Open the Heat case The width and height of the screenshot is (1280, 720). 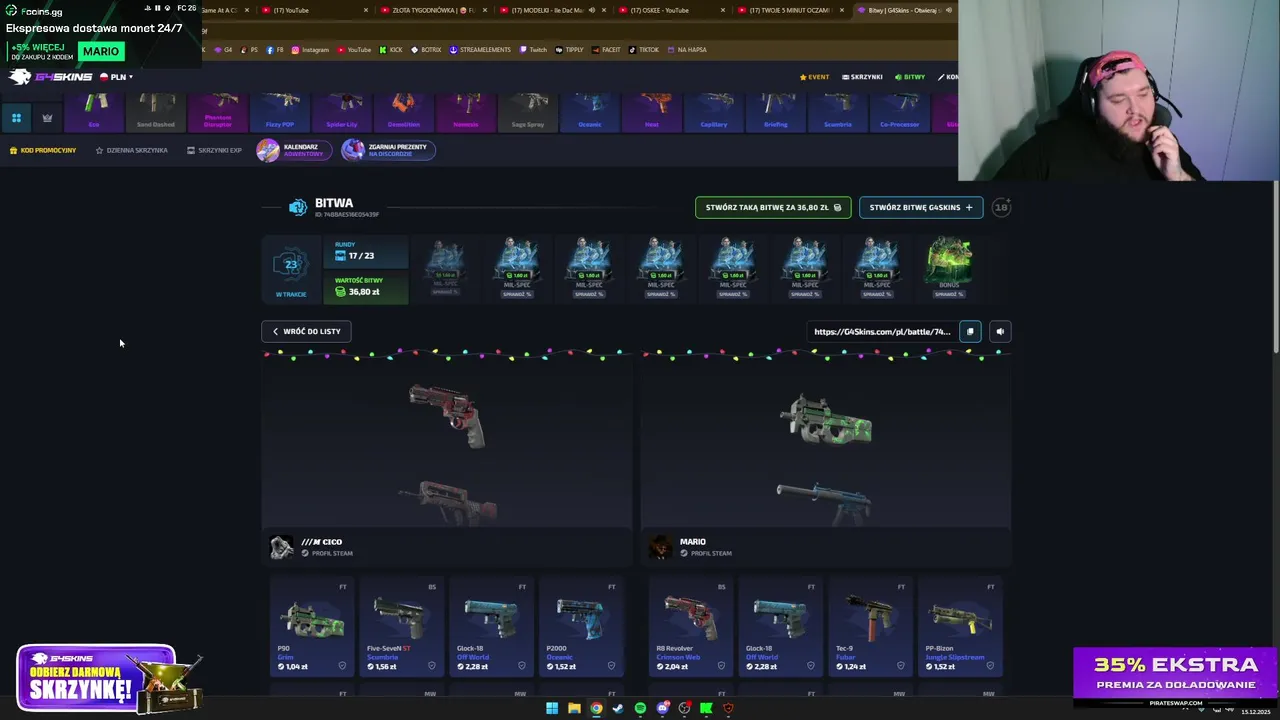[652, 111]
